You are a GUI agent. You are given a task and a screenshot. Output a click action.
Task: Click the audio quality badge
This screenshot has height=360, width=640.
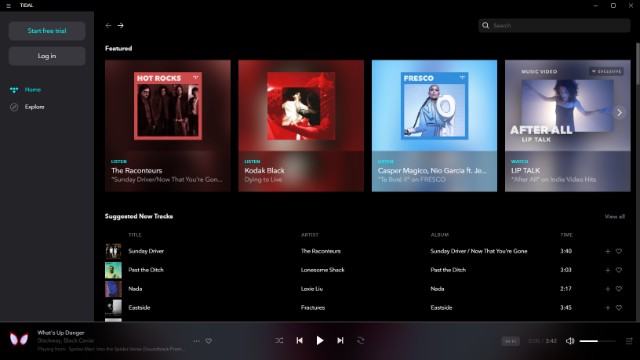click(x=511, y=341)
